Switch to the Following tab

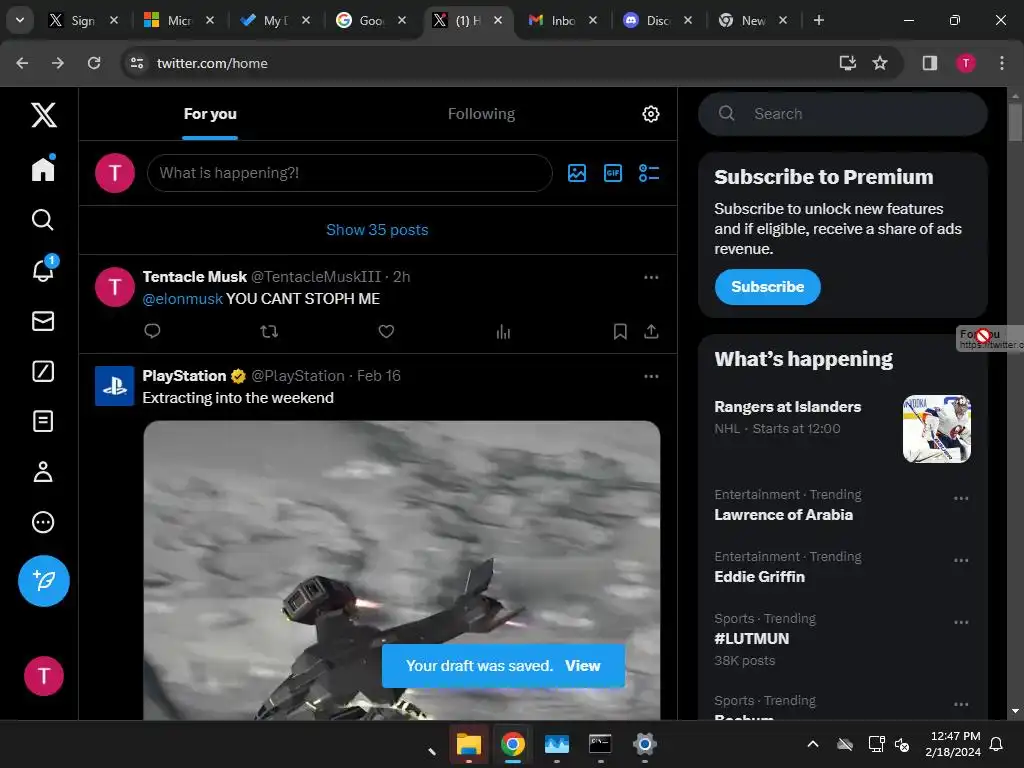481,114
